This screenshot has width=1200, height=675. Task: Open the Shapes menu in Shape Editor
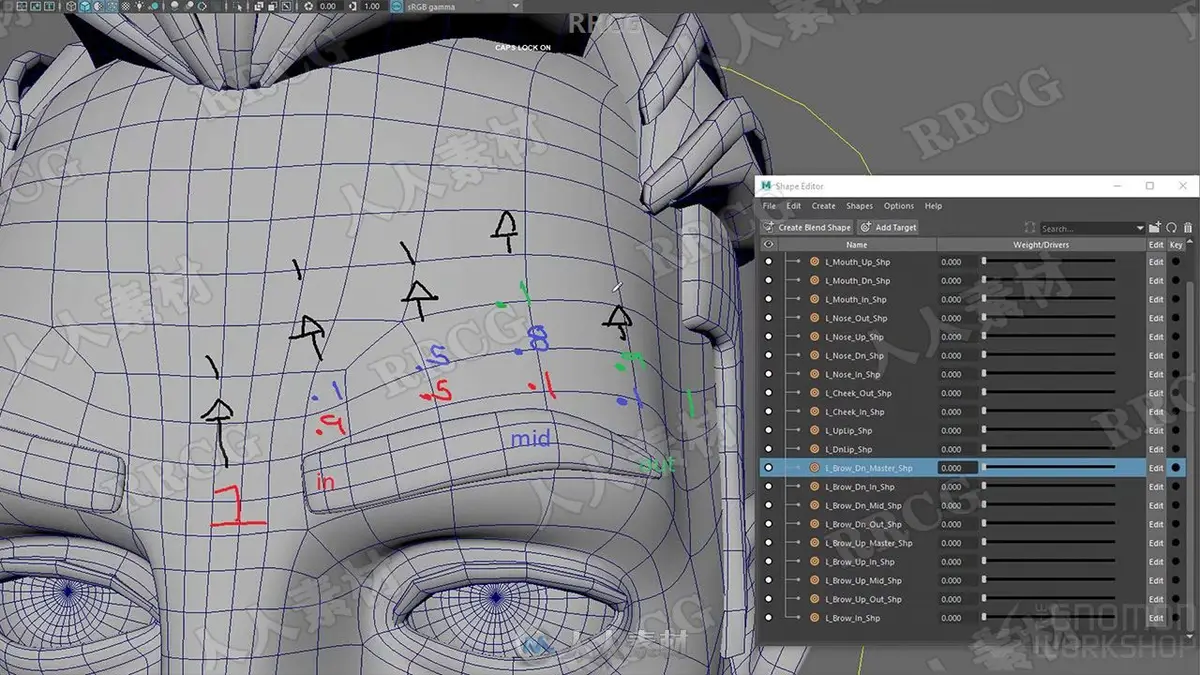point(859,206)
